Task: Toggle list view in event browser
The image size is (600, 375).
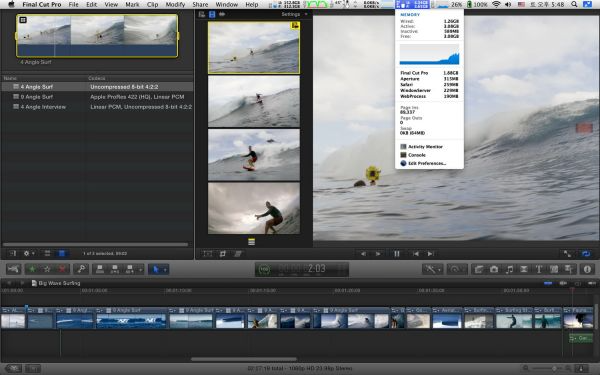Action: pyautogui.click(x=61, y=253)
